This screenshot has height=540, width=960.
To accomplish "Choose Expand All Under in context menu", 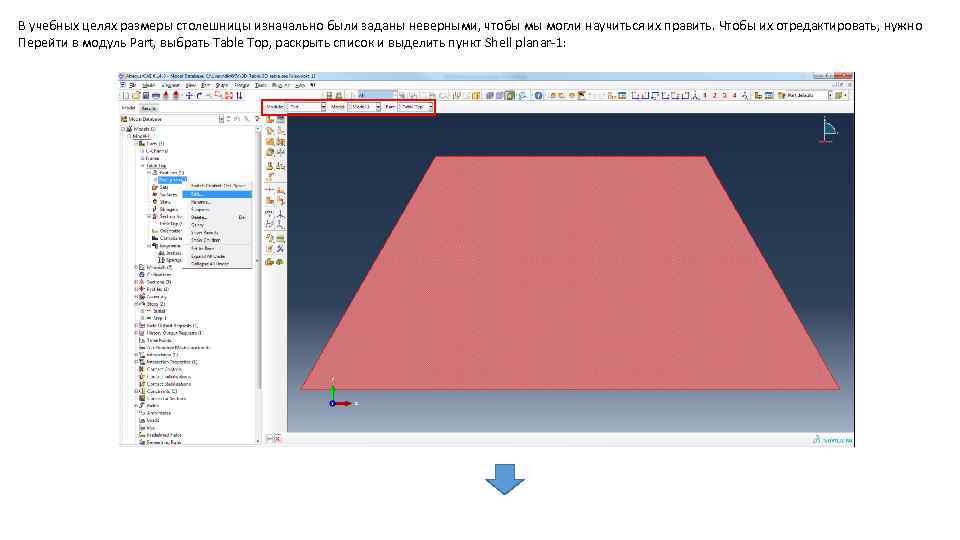I will (x=217, y=256).
